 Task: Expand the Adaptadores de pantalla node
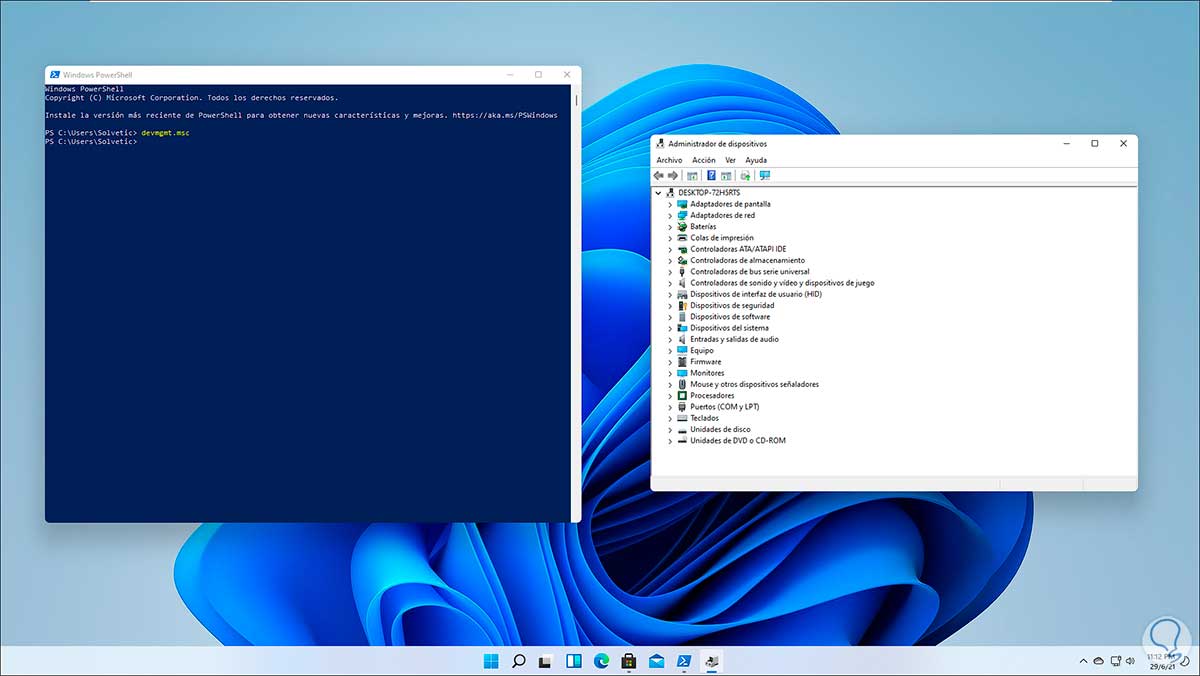670,204
